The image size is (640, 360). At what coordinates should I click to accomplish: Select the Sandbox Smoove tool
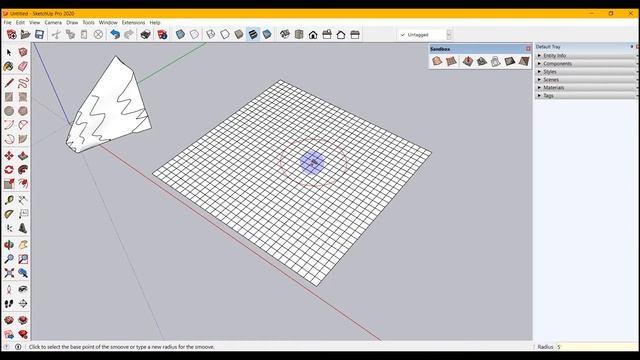pos(467,61)
